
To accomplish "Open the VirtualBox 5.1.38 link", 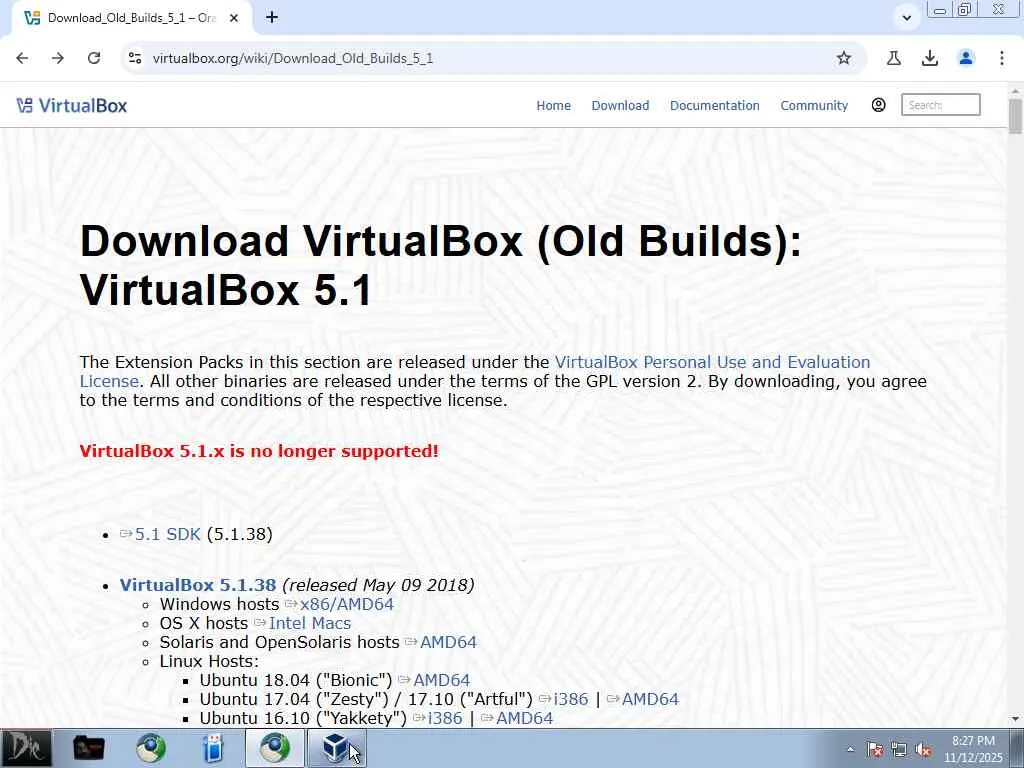I will click(197, 584).
